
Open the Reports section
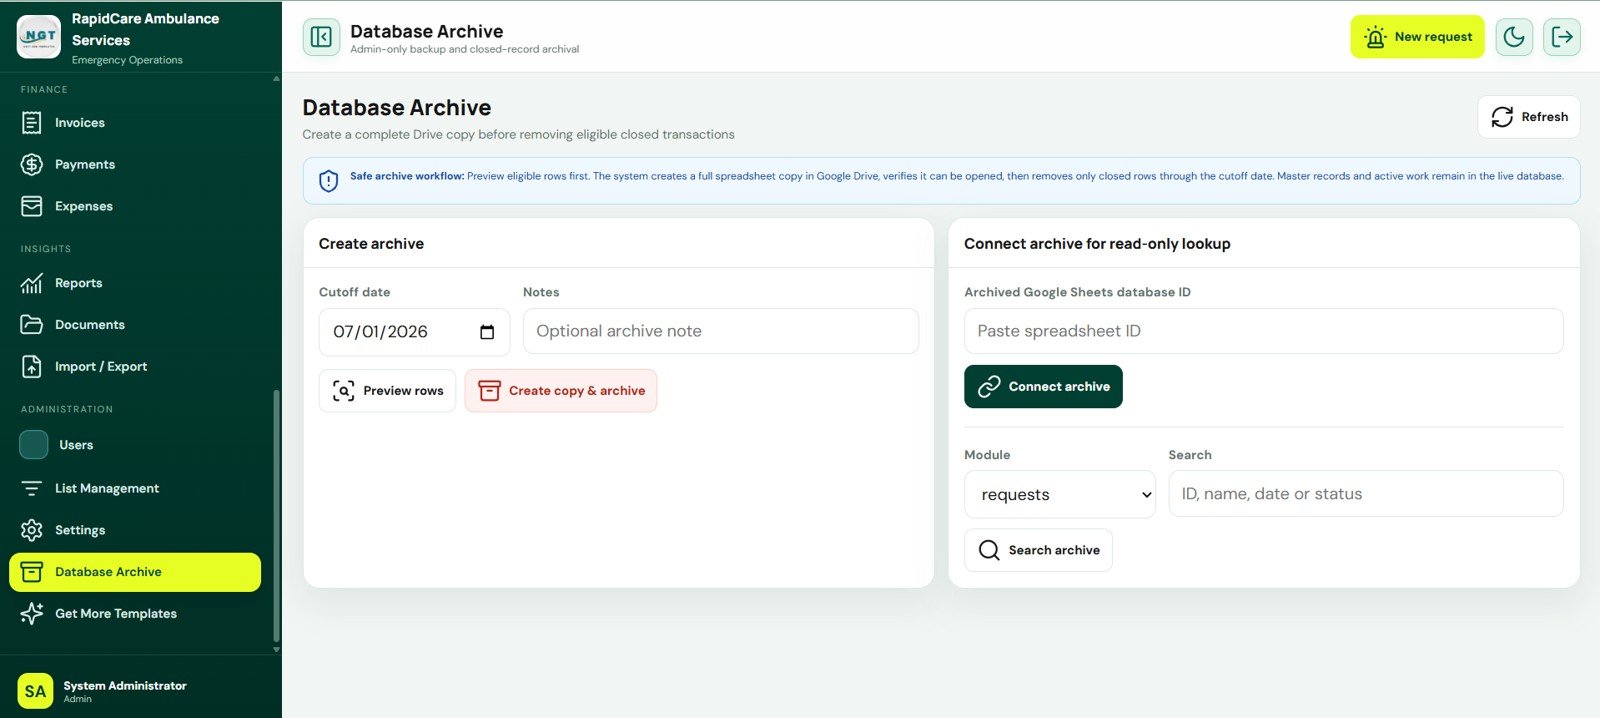(135, 283)
